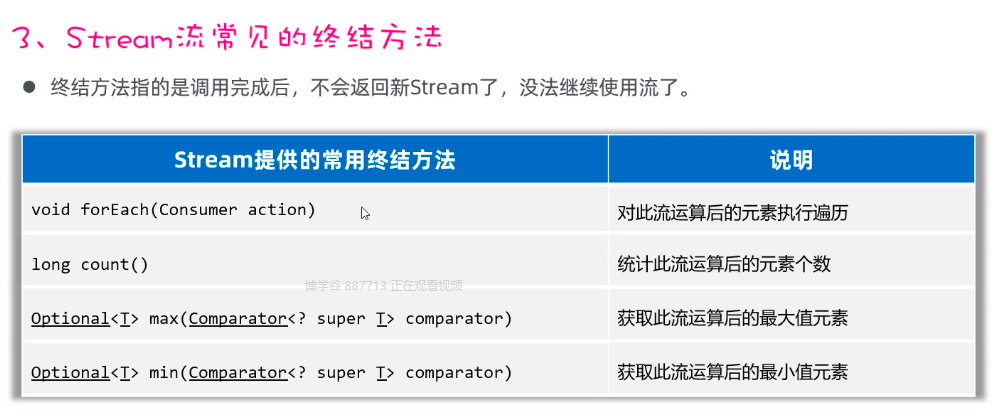
Task: Click the '获取此流运算后的最大值元素' description
Action: 733,319
